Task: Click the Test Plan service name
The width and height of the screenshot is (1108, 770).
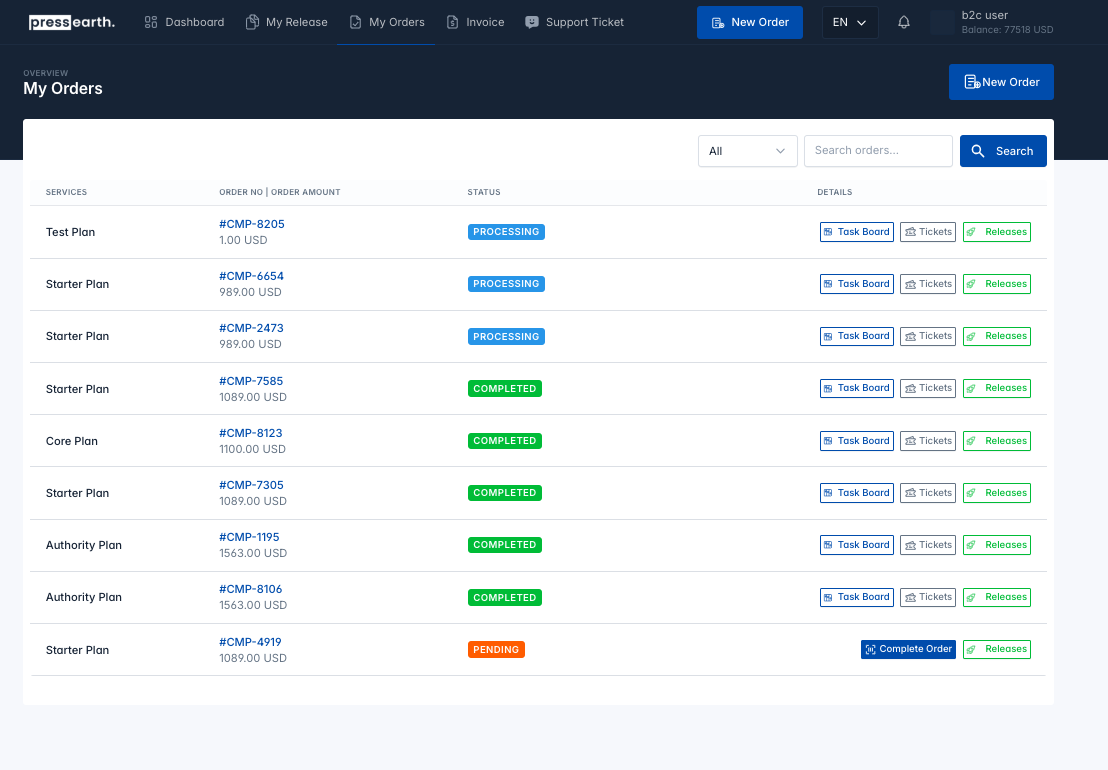Action: point(71,232)
